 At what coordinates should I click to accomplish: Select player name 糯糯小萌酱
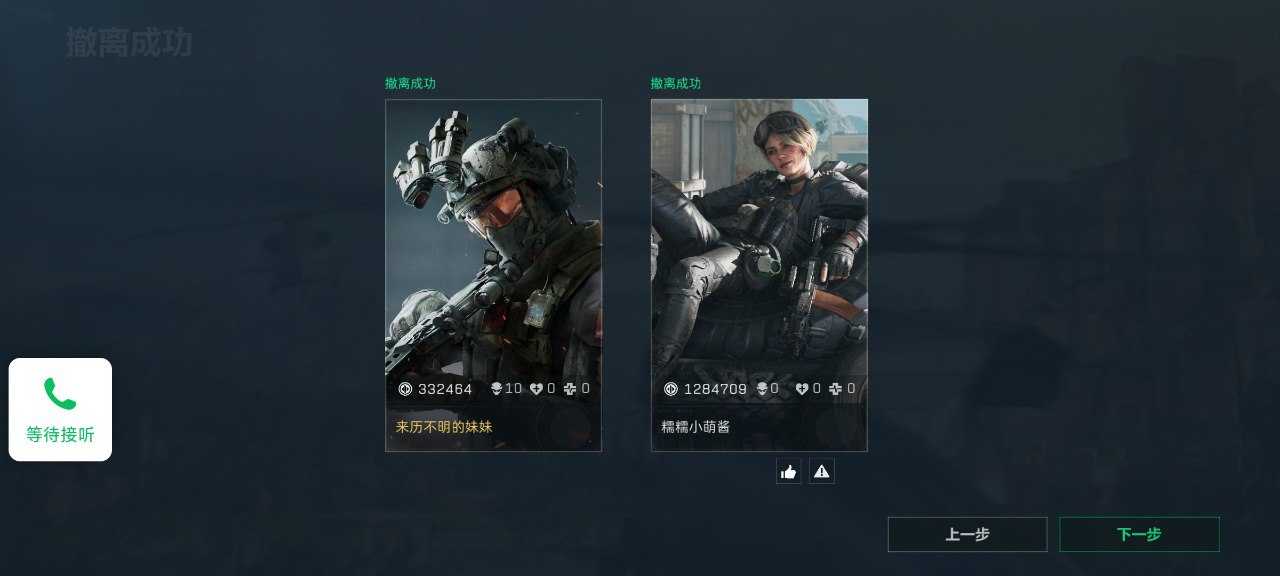point(696,427)
